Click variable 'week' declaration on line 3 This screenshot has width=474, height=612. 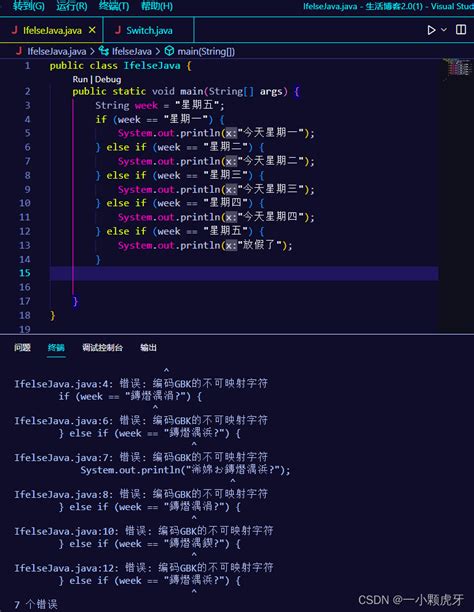(x=146, y=105)
